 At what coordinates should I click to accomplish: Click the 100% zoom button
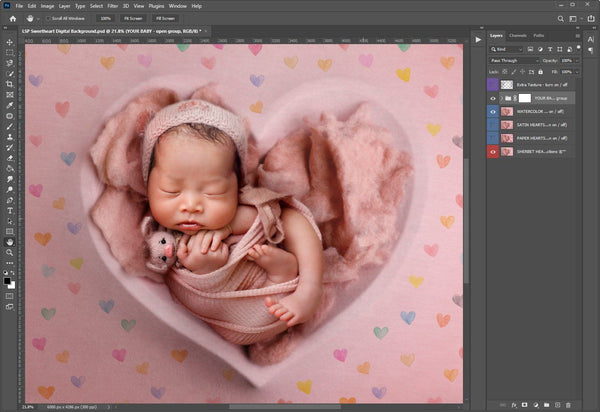[107, 18]
